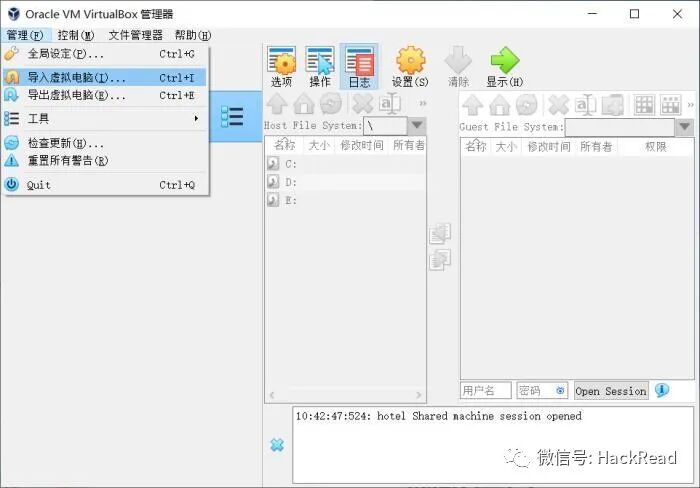Click upper copy icon between file panels
The height and width of the screenshot is (488, 700).
[440, 233]
